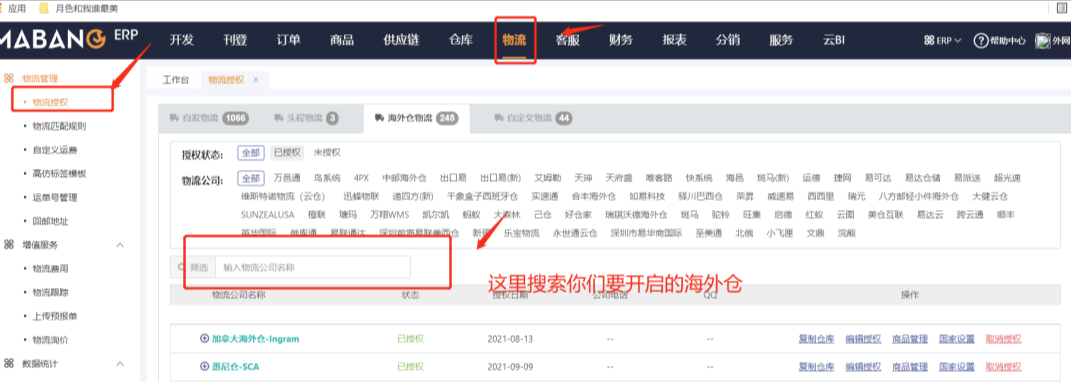Click 编辑授权 for 加拿大海外仓-Ingram
The image size is (1071, 382).
863,338
